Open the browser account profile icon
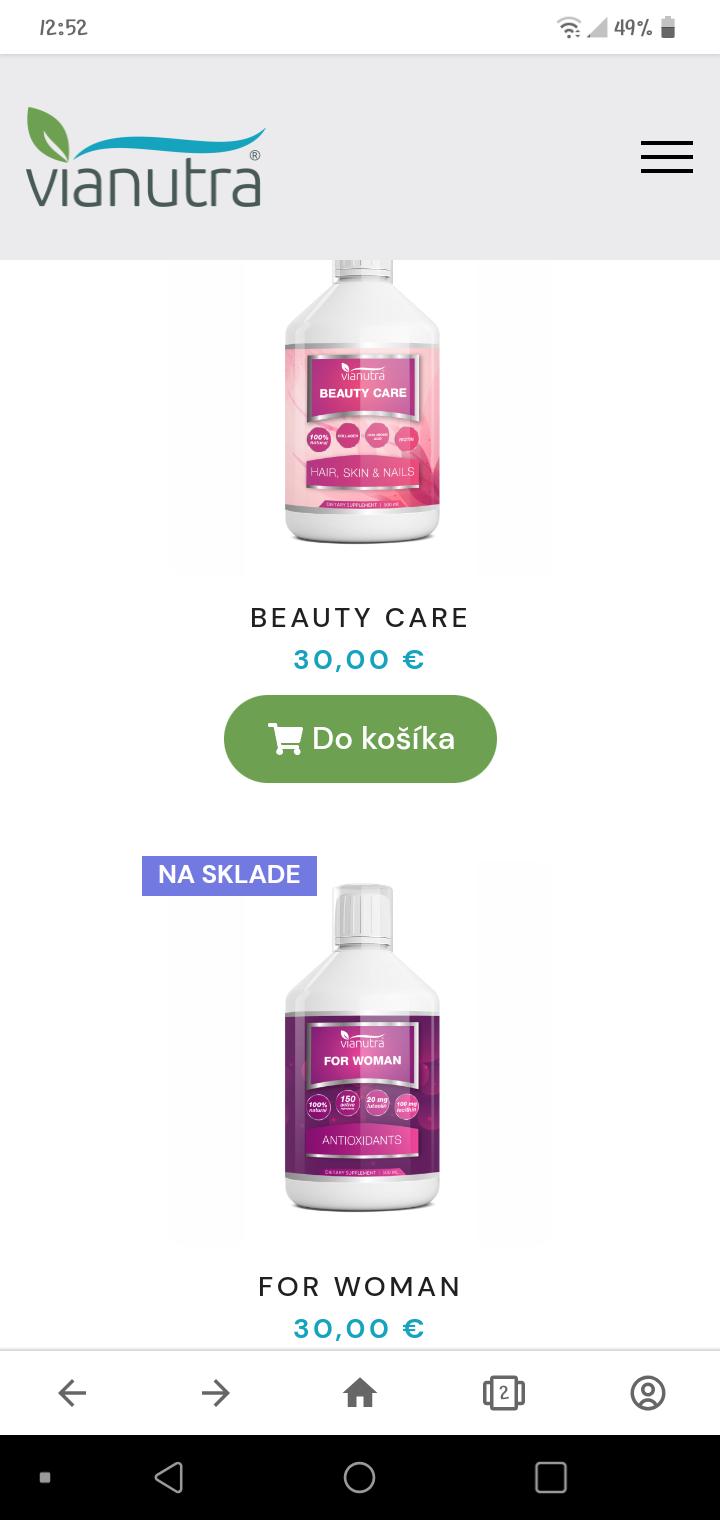 648,1392
